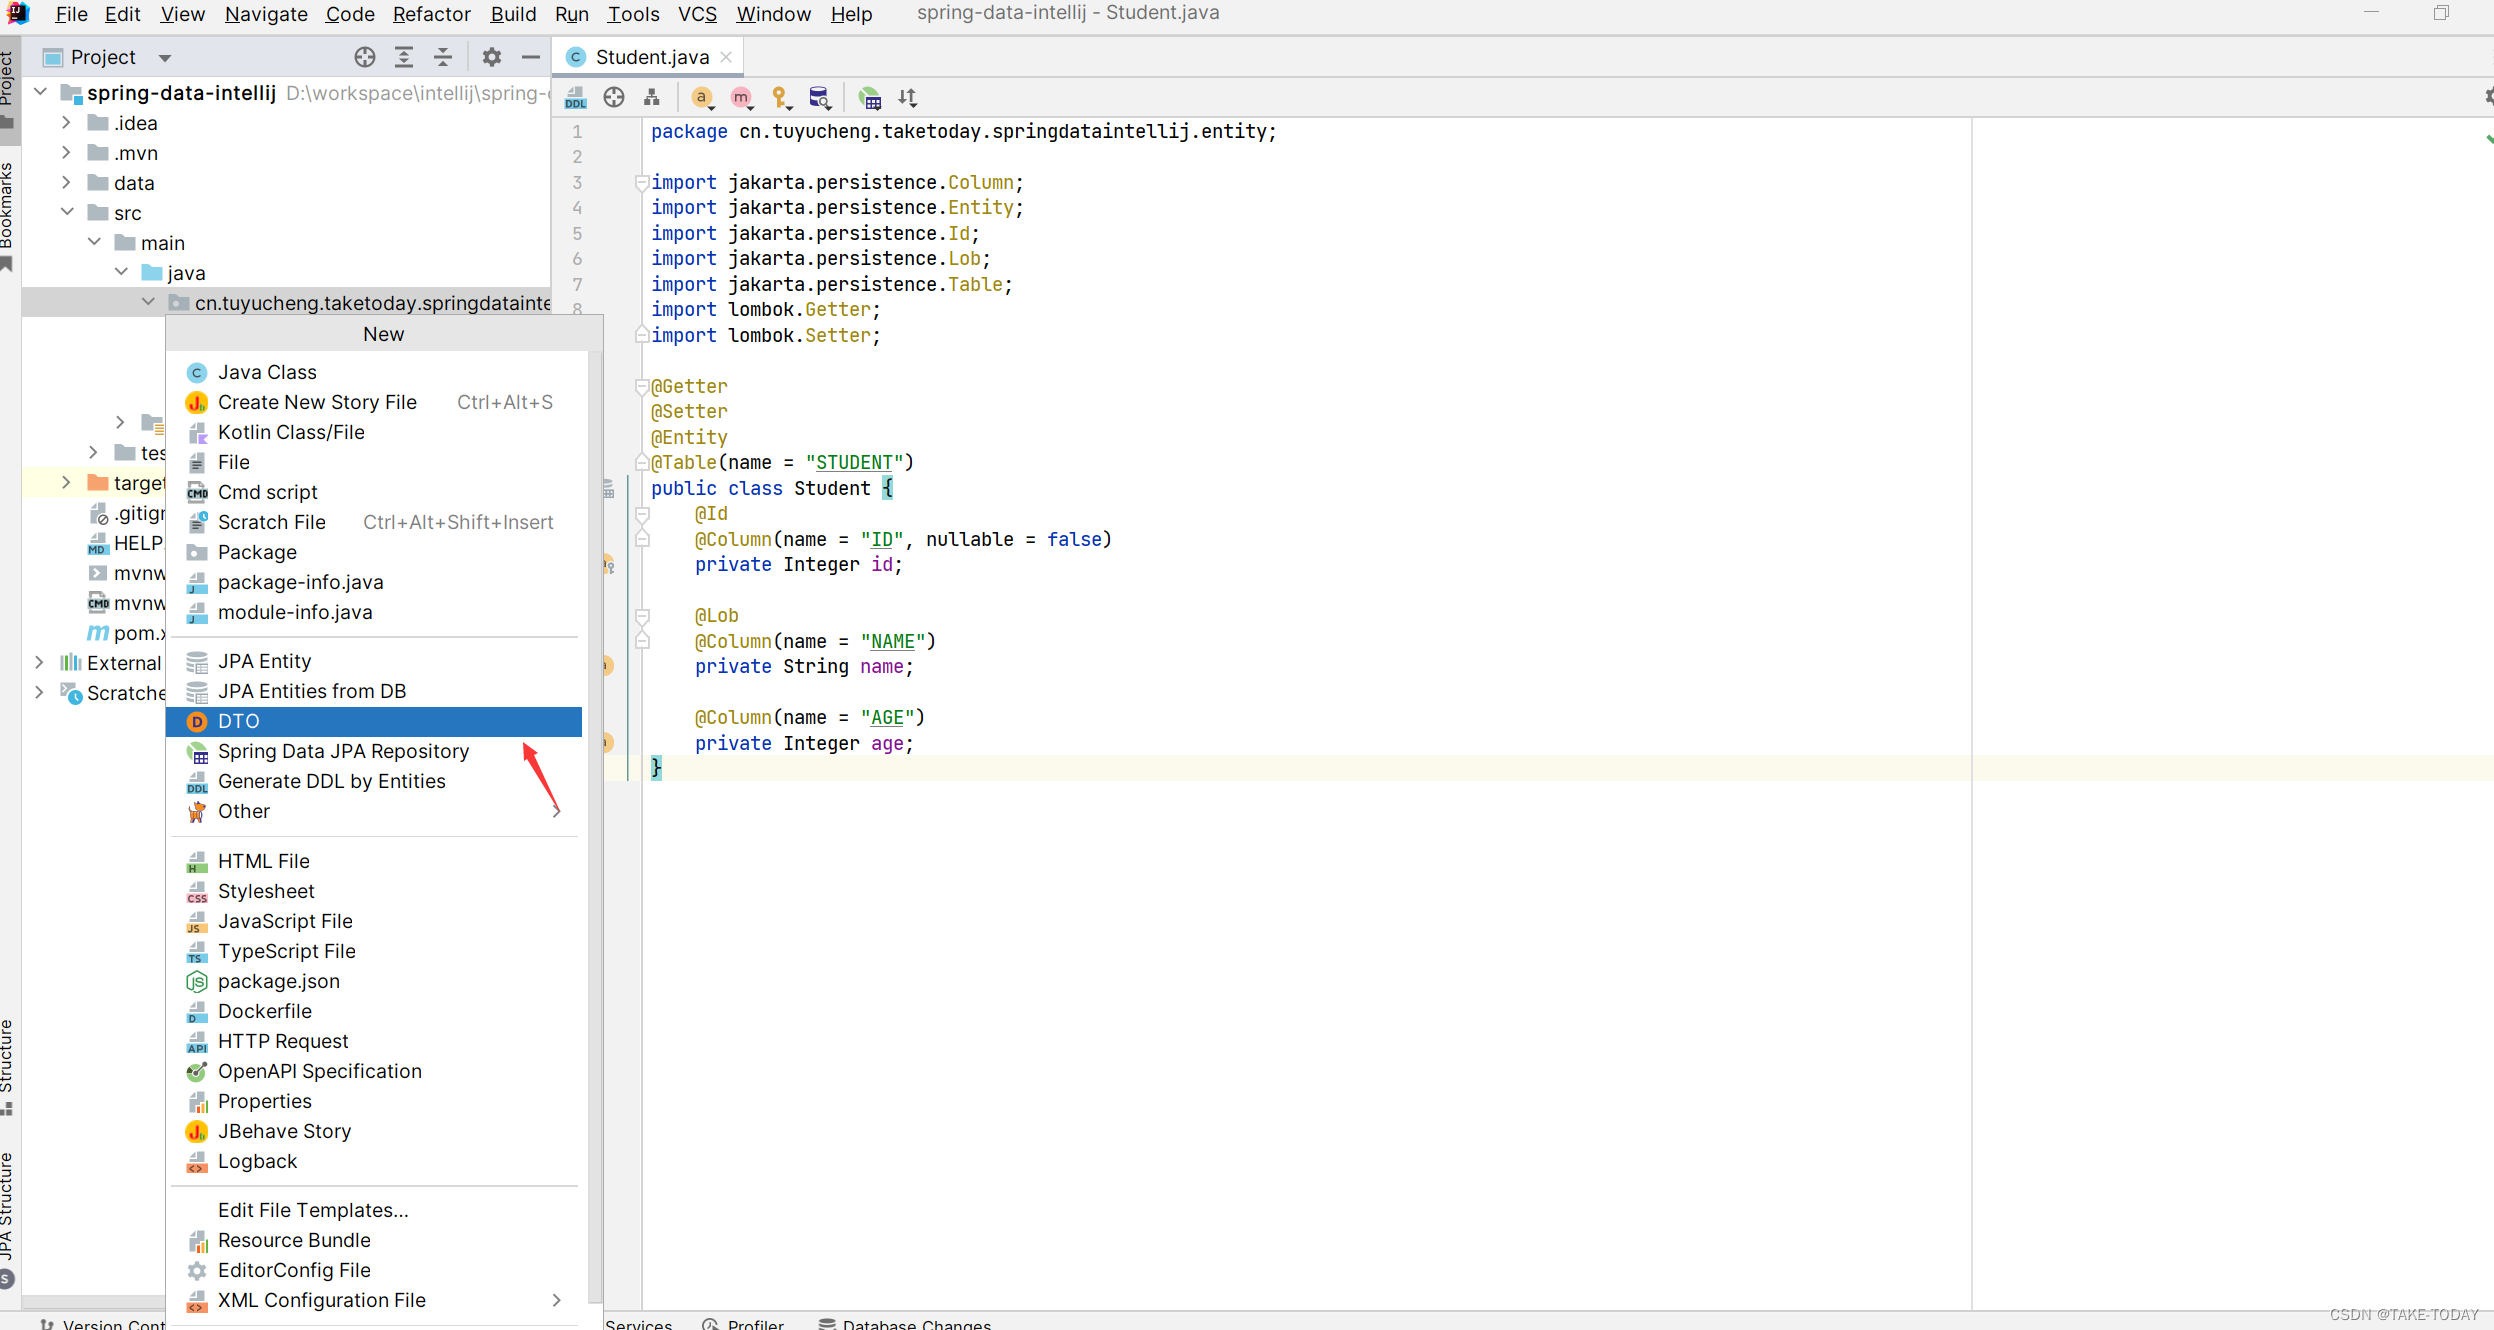The width and height of the screenshot is (2494, 1330).
Task: Toggle the Bookmarks tool window
Action: coord(8,210)
